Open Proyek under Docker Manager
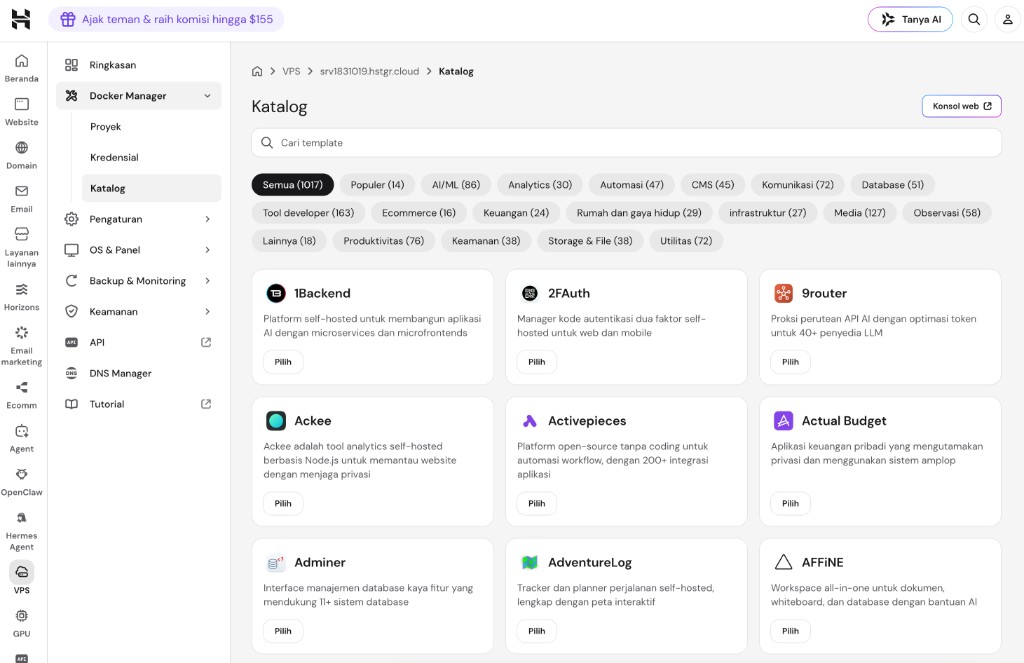This screenshot has width=1024, height=663. pos(152,127)
